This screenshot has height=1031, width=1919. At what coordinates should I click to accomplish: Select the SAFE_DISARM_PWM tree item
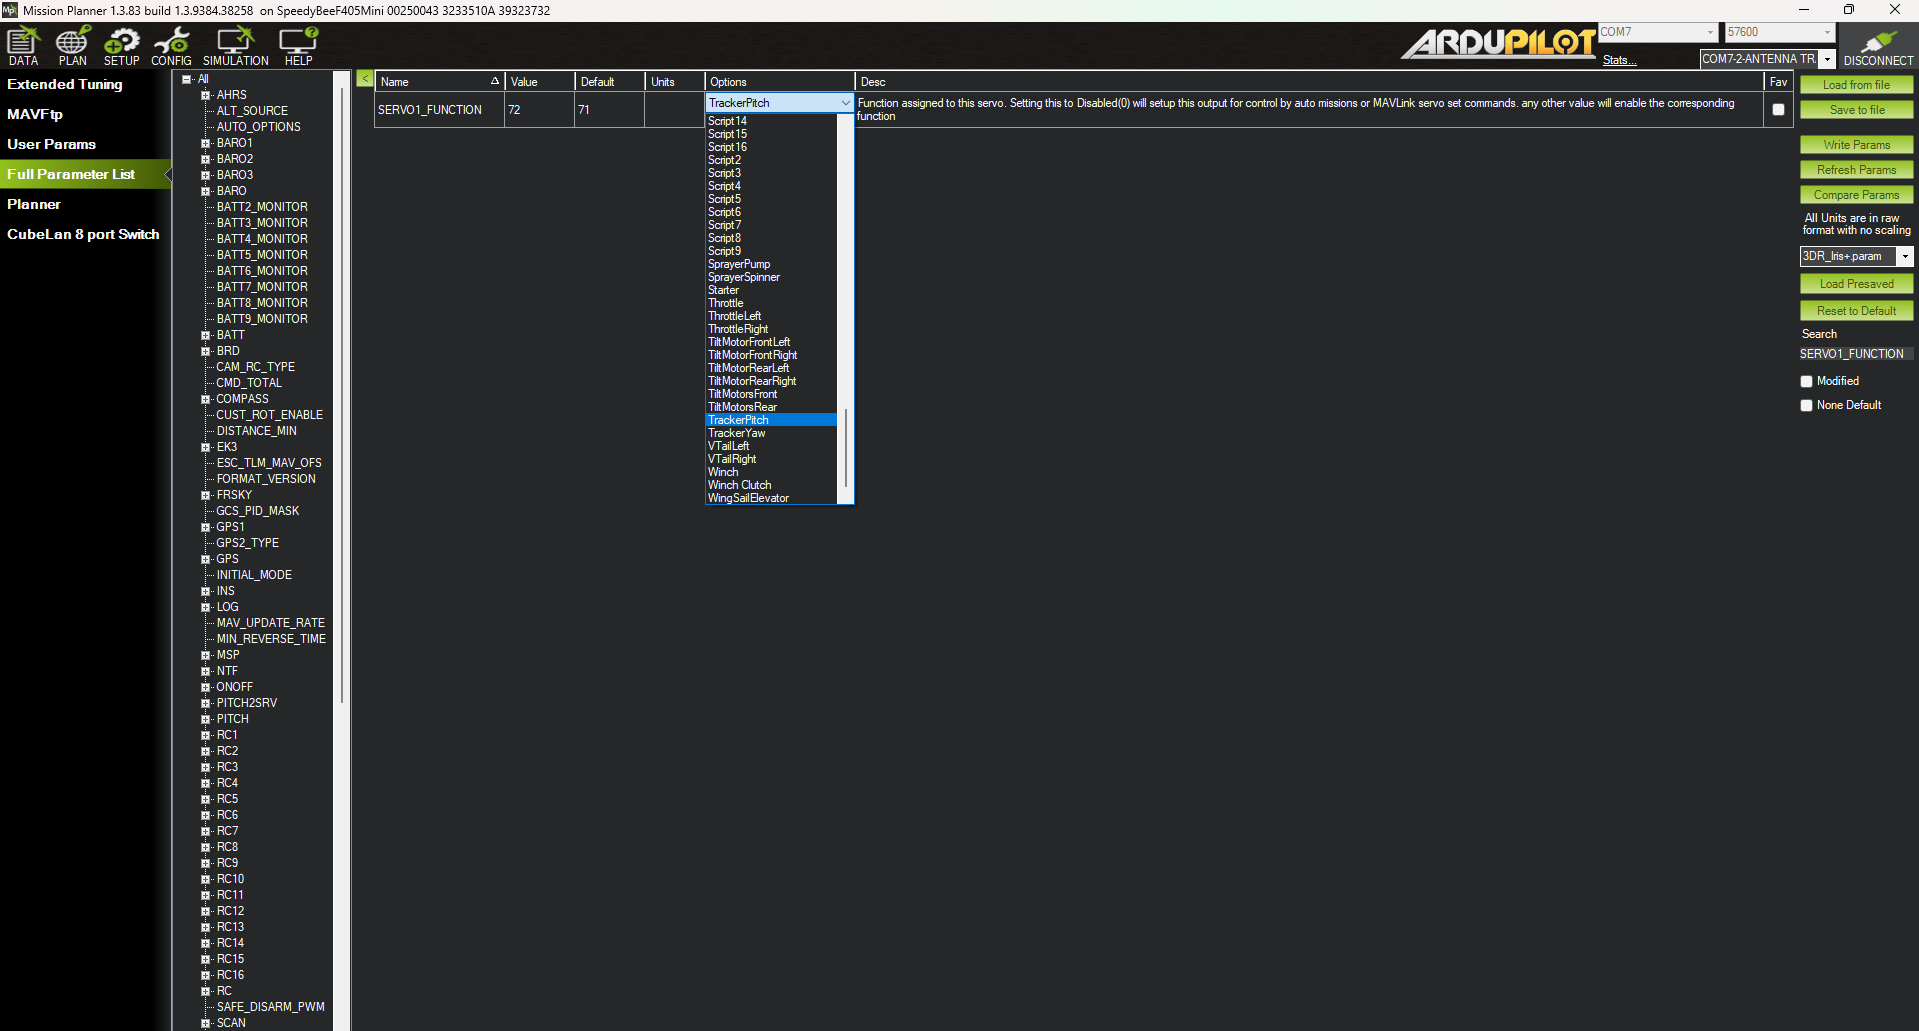[270, 1007]
